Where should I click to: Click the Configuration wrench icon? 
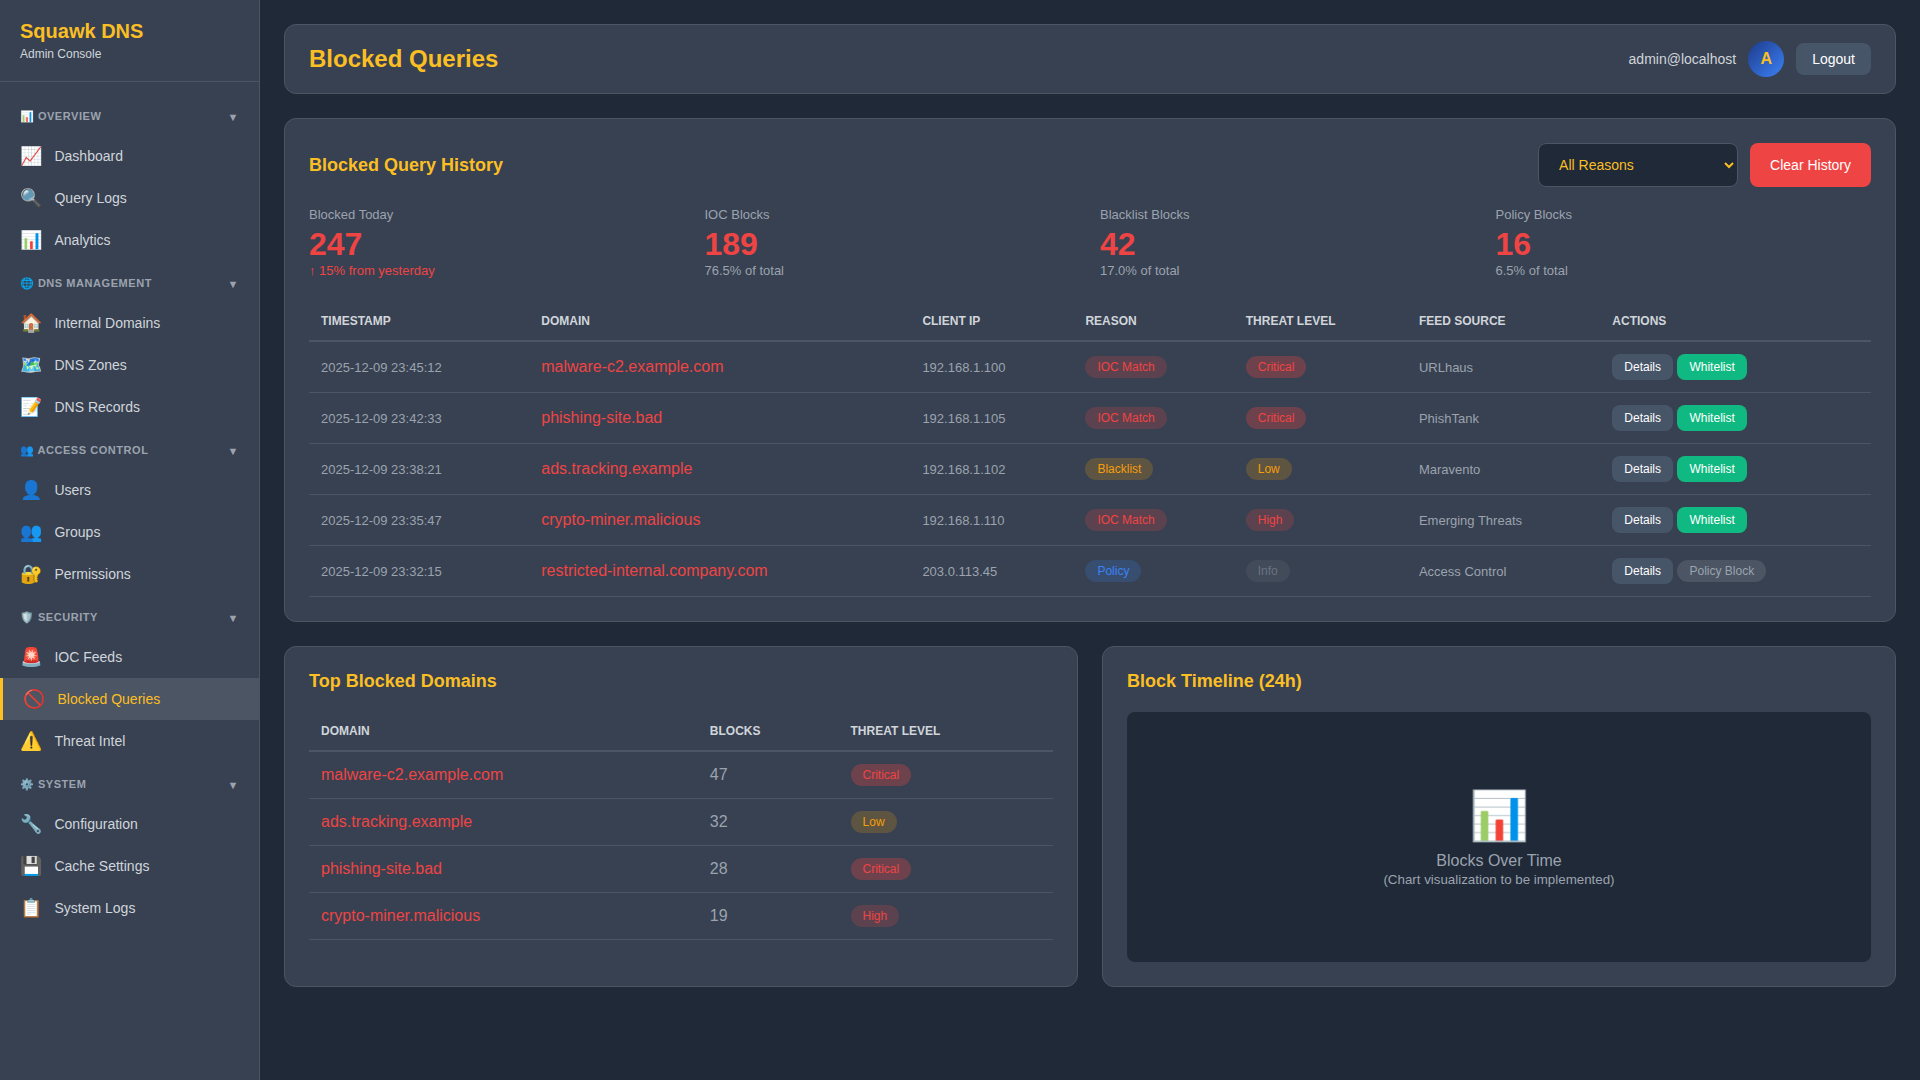31,824
